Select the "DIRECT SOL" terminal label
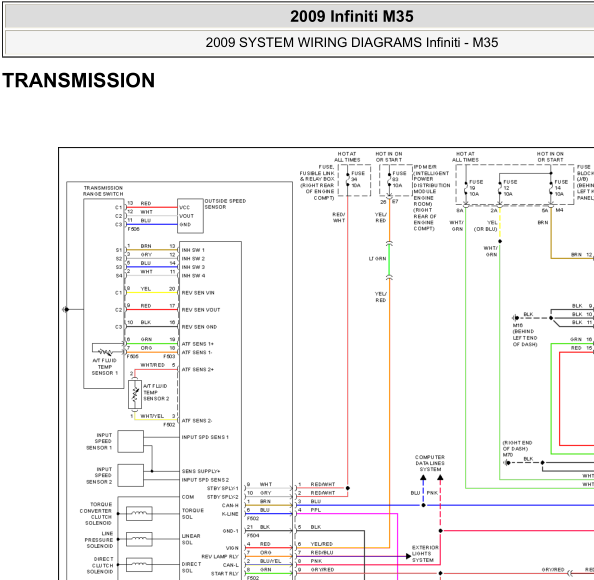 [x=191, y=567]
